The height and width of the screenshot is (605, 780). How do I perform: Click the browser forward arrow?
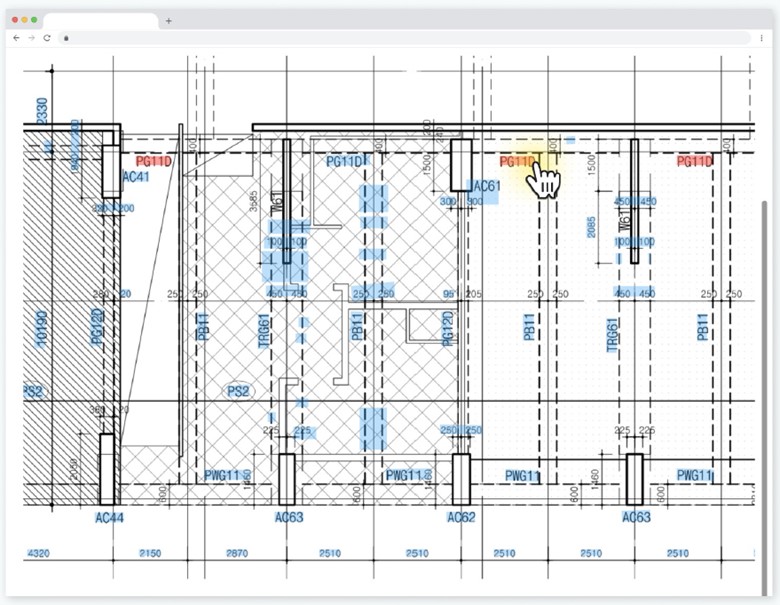coord(31,37)
